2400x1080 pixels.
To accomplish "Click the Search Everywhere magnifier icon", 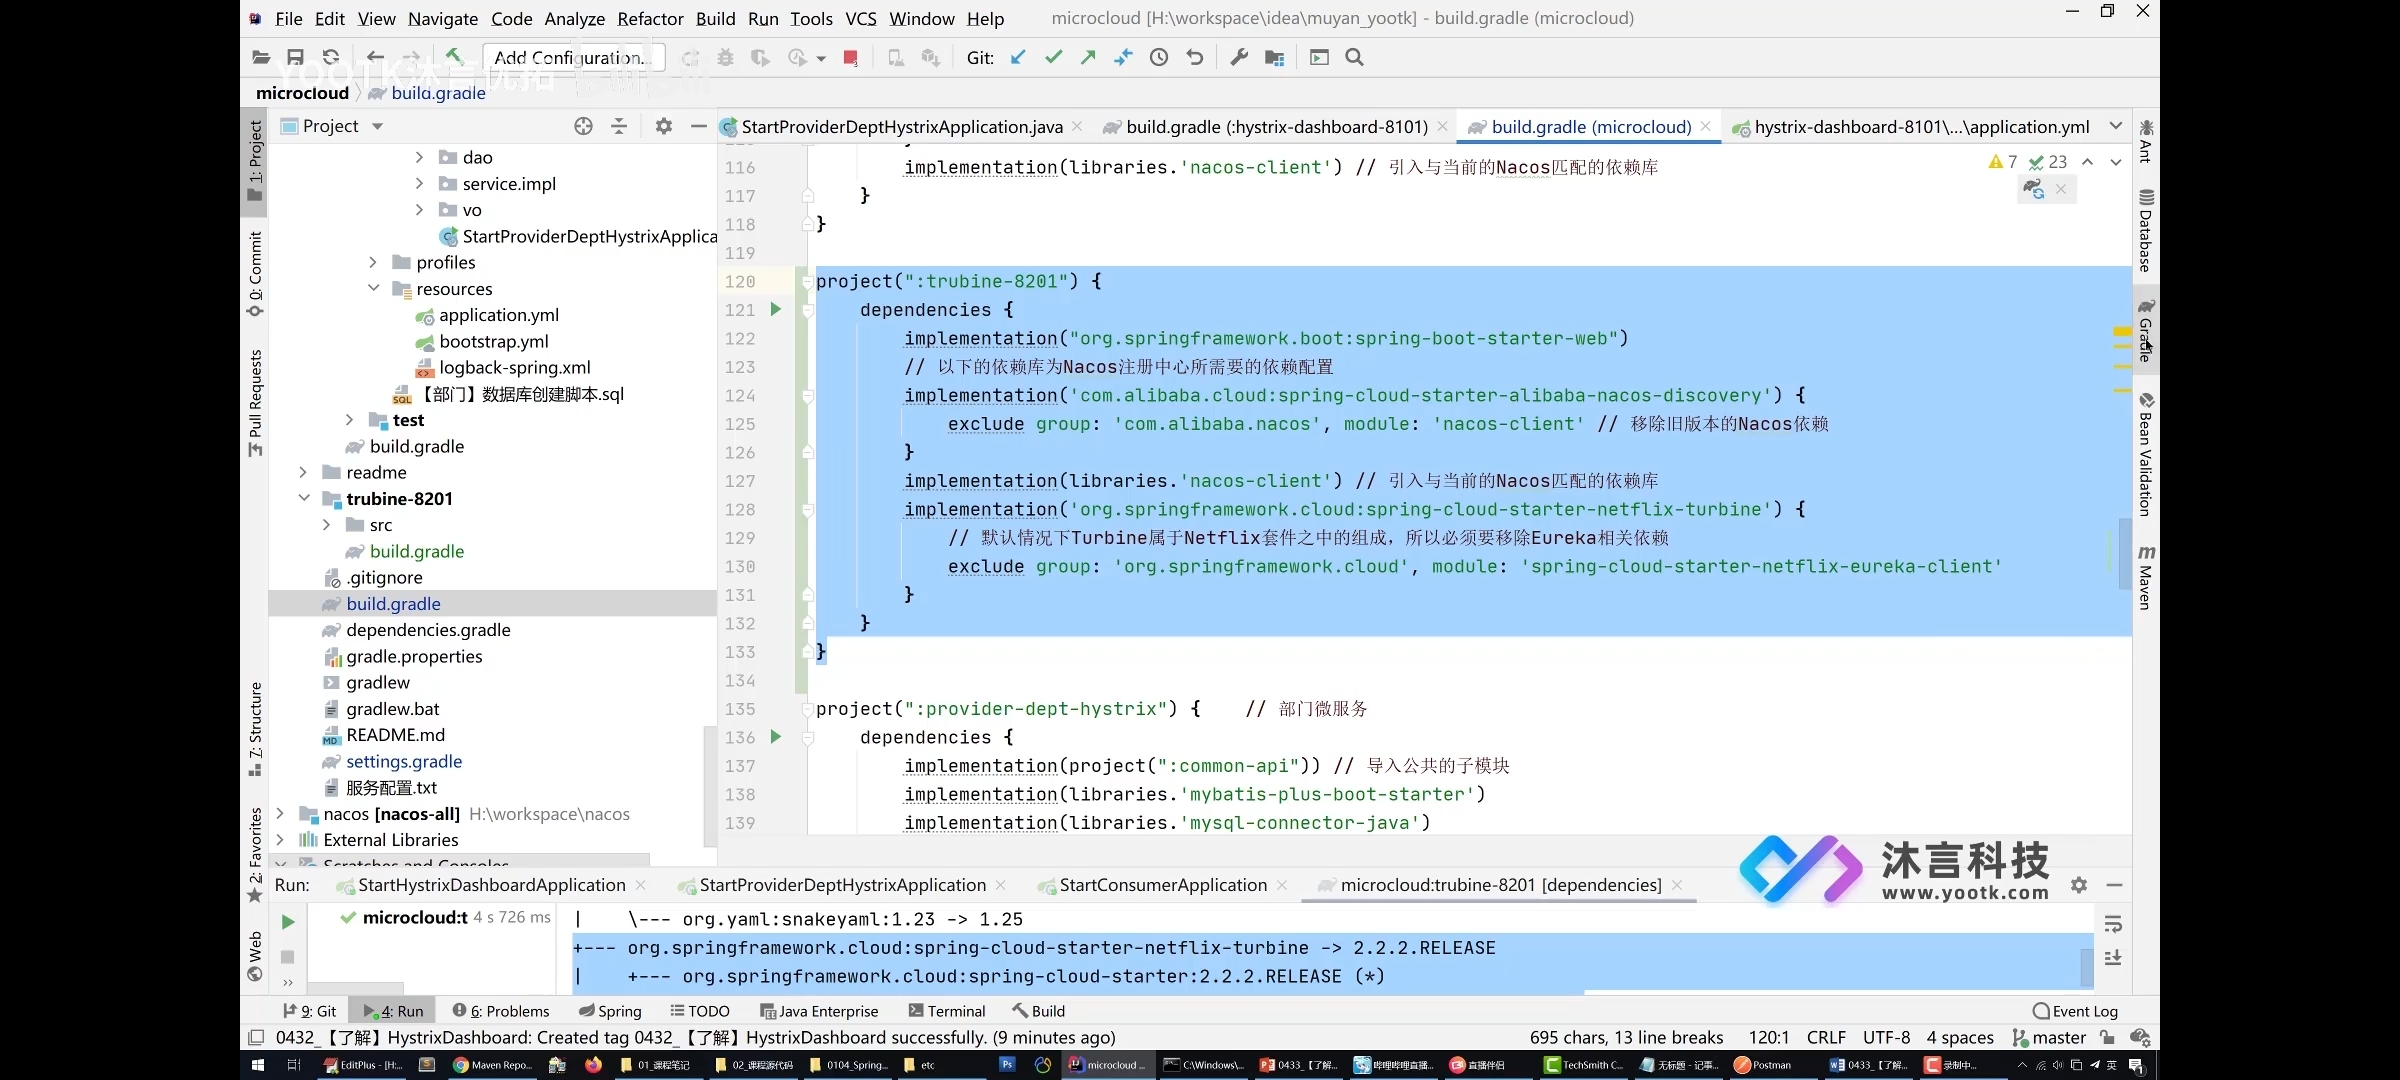I will pos(1355,58).
